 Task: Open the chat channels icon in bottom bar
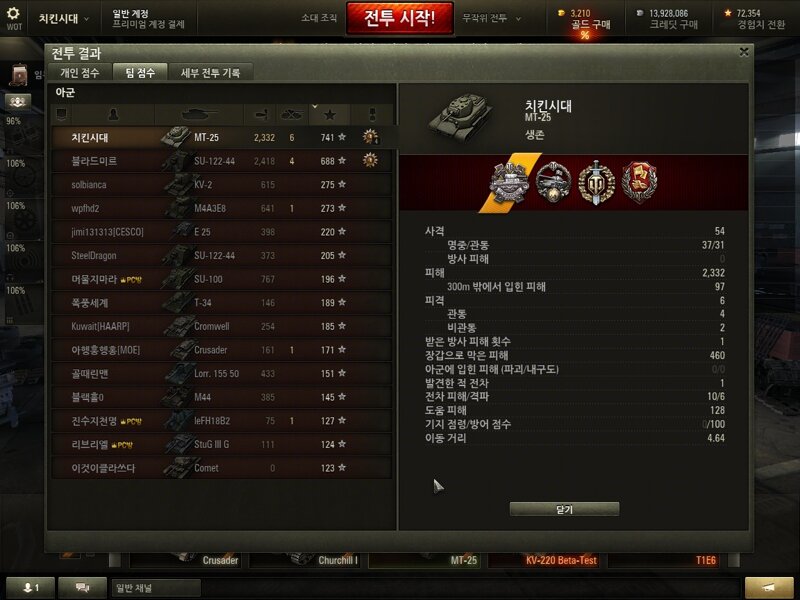82,588
